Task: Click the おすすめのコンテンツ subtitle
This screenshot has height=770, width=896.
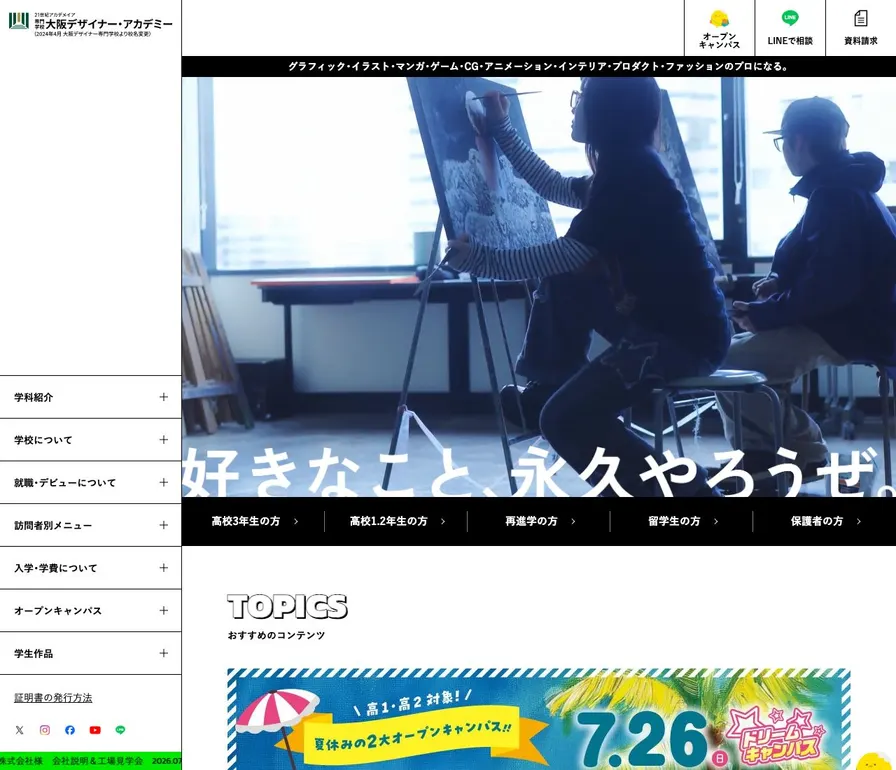Action: click(x=277, y=635)
